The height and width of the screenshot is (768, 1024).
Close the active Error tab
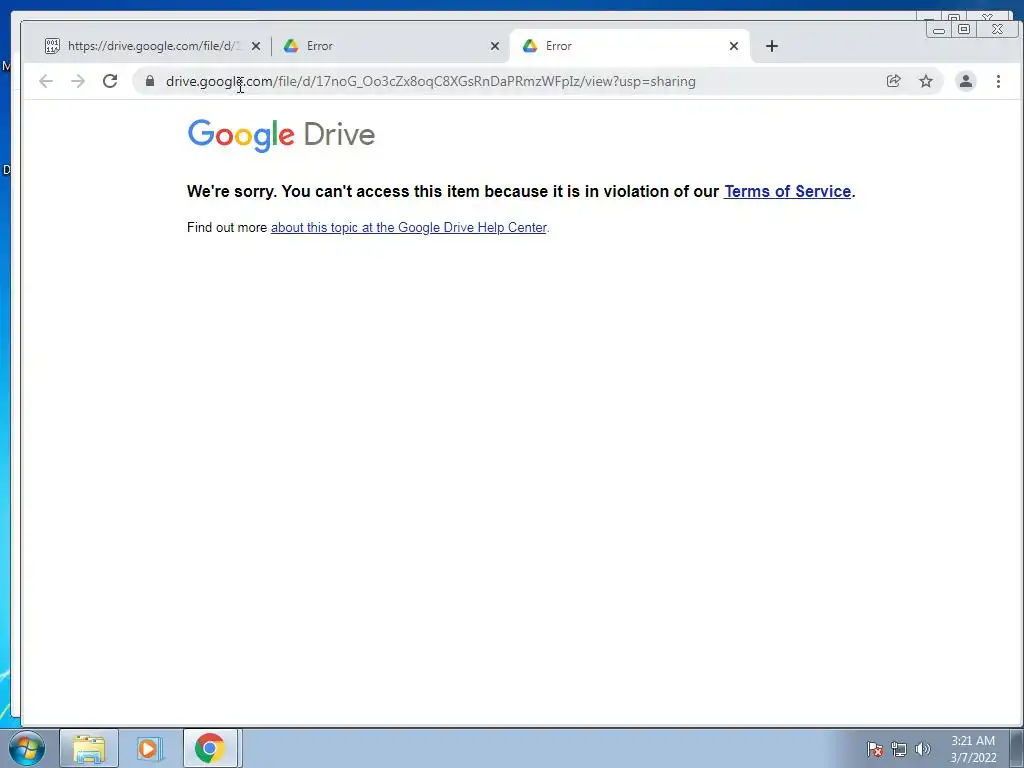coord(734,46)
